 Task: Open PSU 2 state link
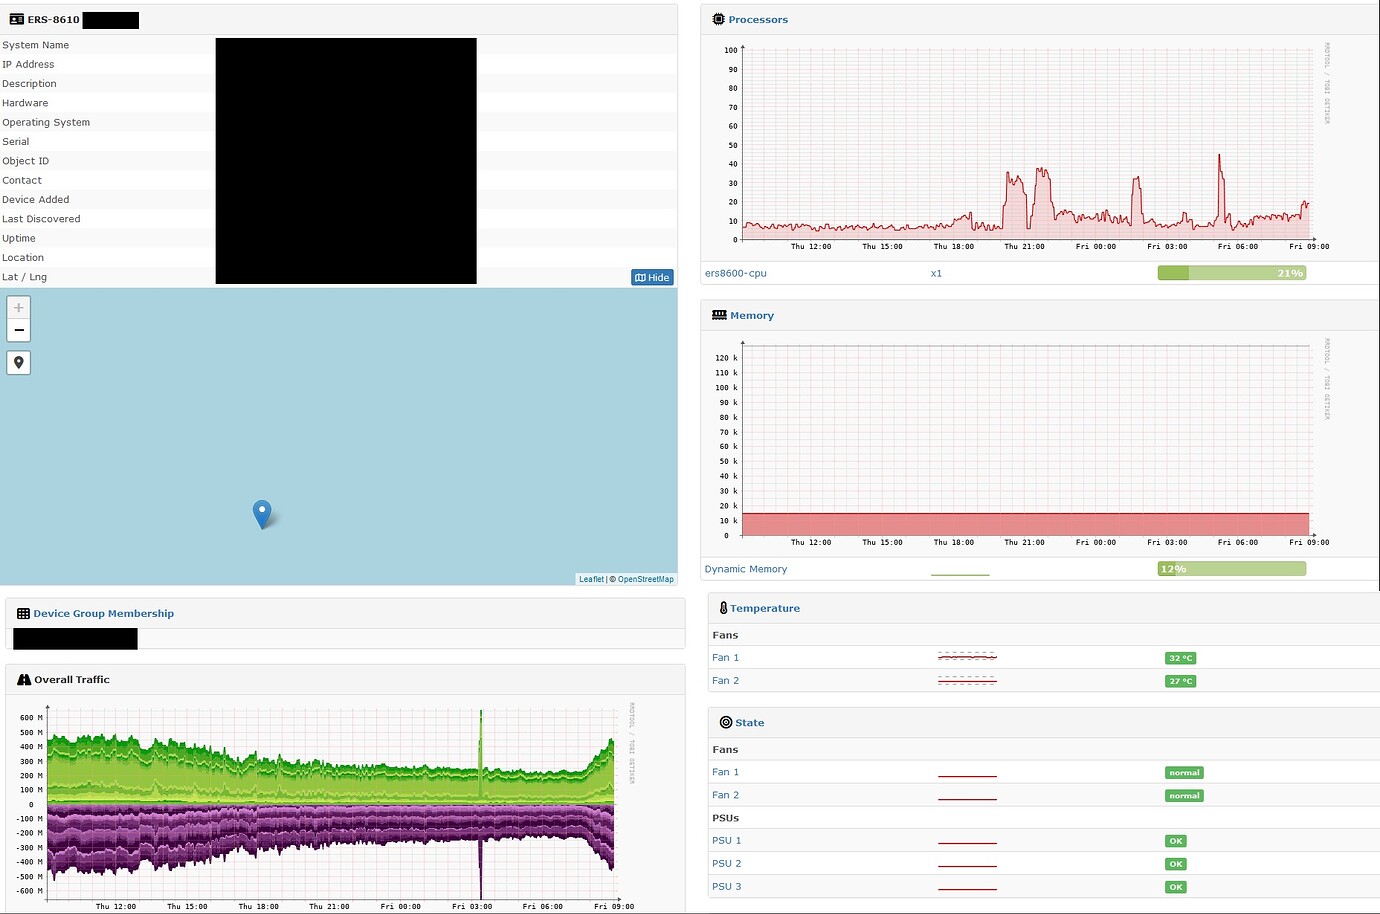727,864
